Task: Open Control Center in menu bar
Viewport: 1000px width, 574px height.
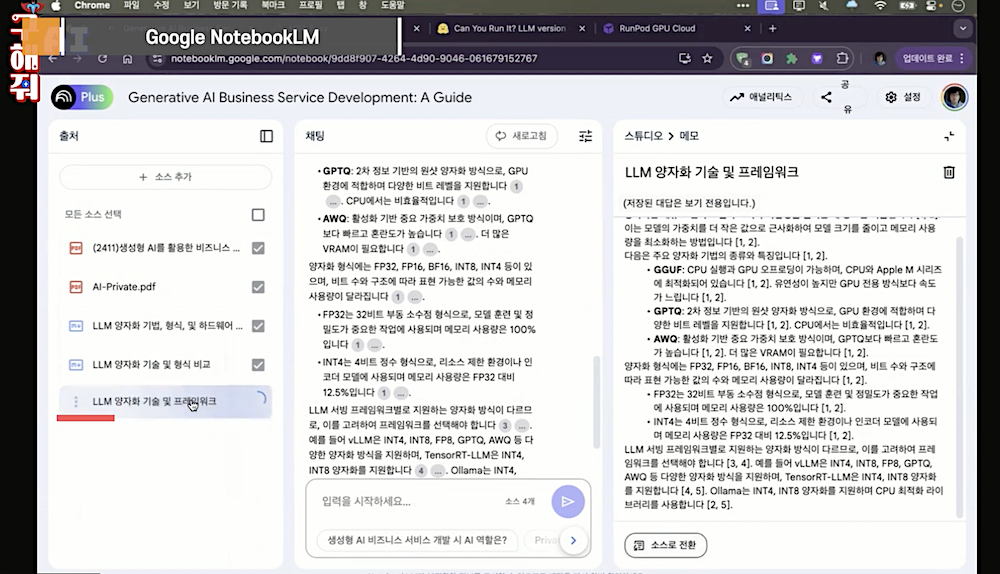Action: click(932, 6)
